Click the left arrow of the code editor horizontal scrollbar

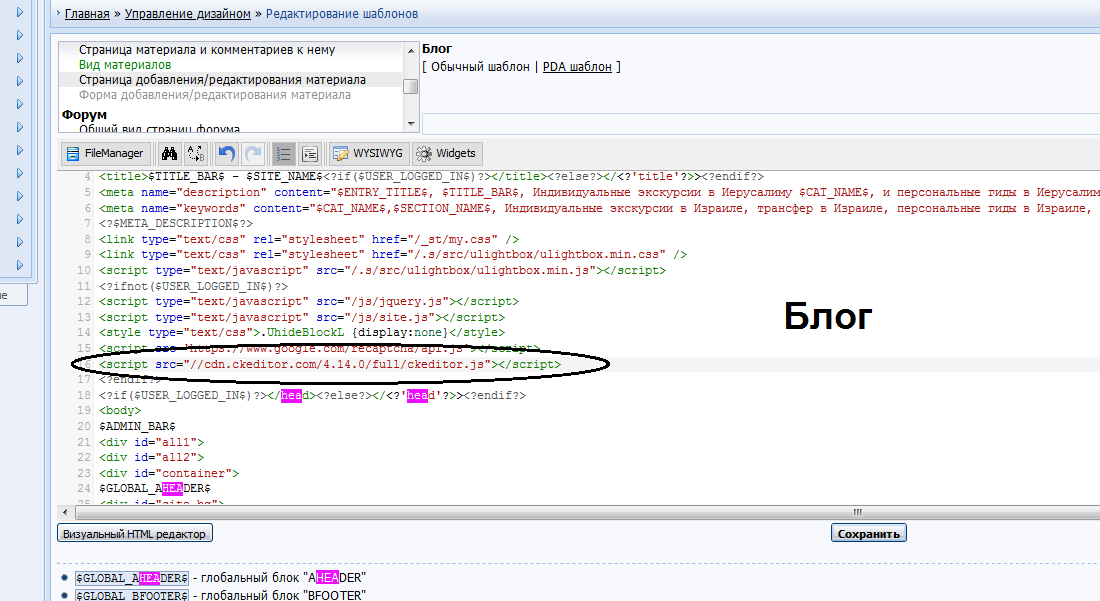65,513
